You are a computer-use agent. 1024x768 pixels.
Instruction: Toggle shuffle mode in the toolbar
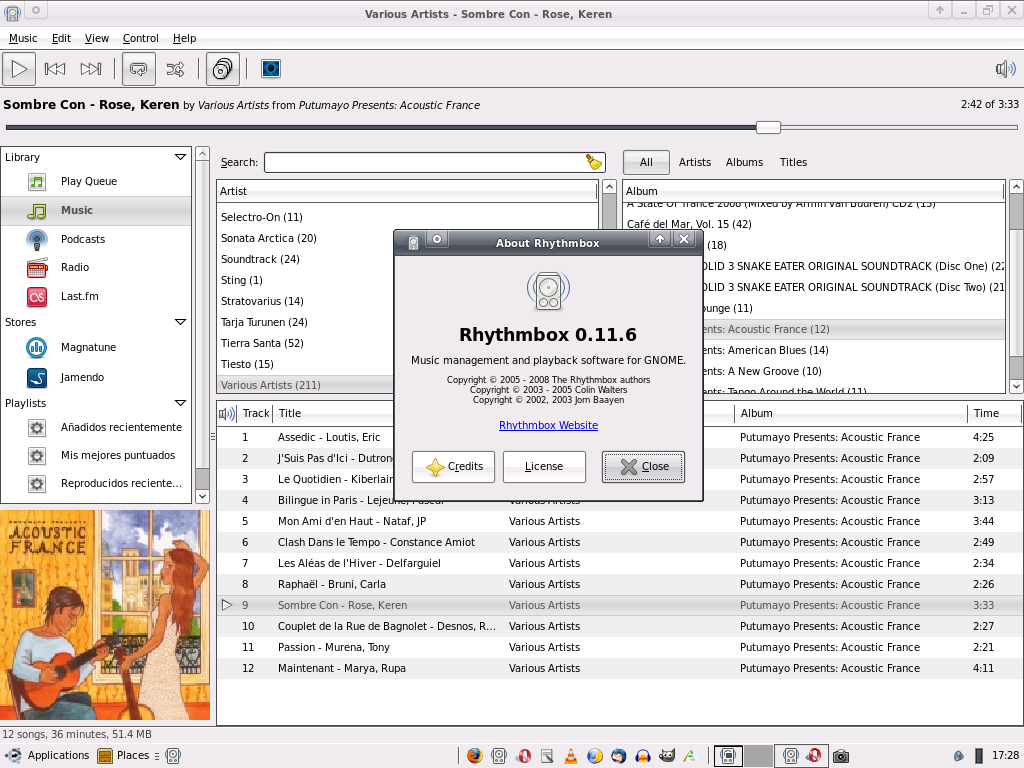point(175,69)
